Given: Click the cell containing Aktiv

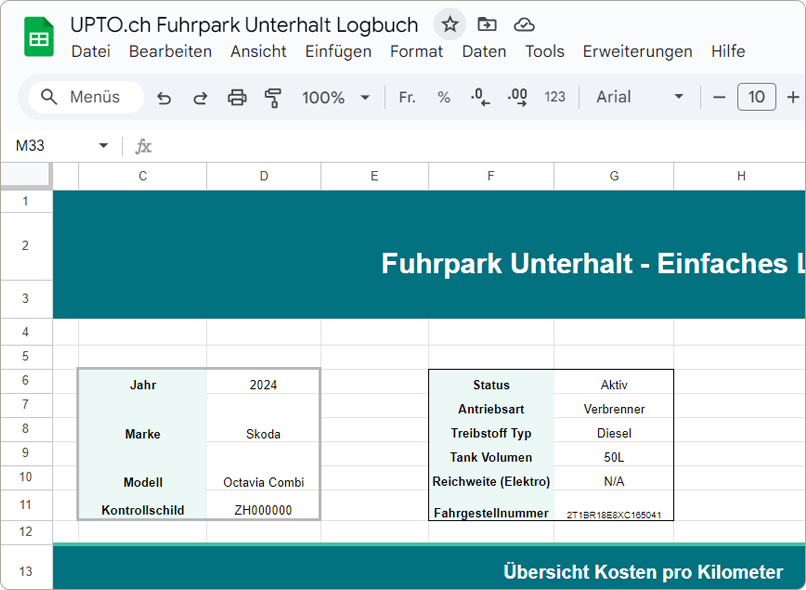Looking at the screenshot, I should (x=614, y=382).
